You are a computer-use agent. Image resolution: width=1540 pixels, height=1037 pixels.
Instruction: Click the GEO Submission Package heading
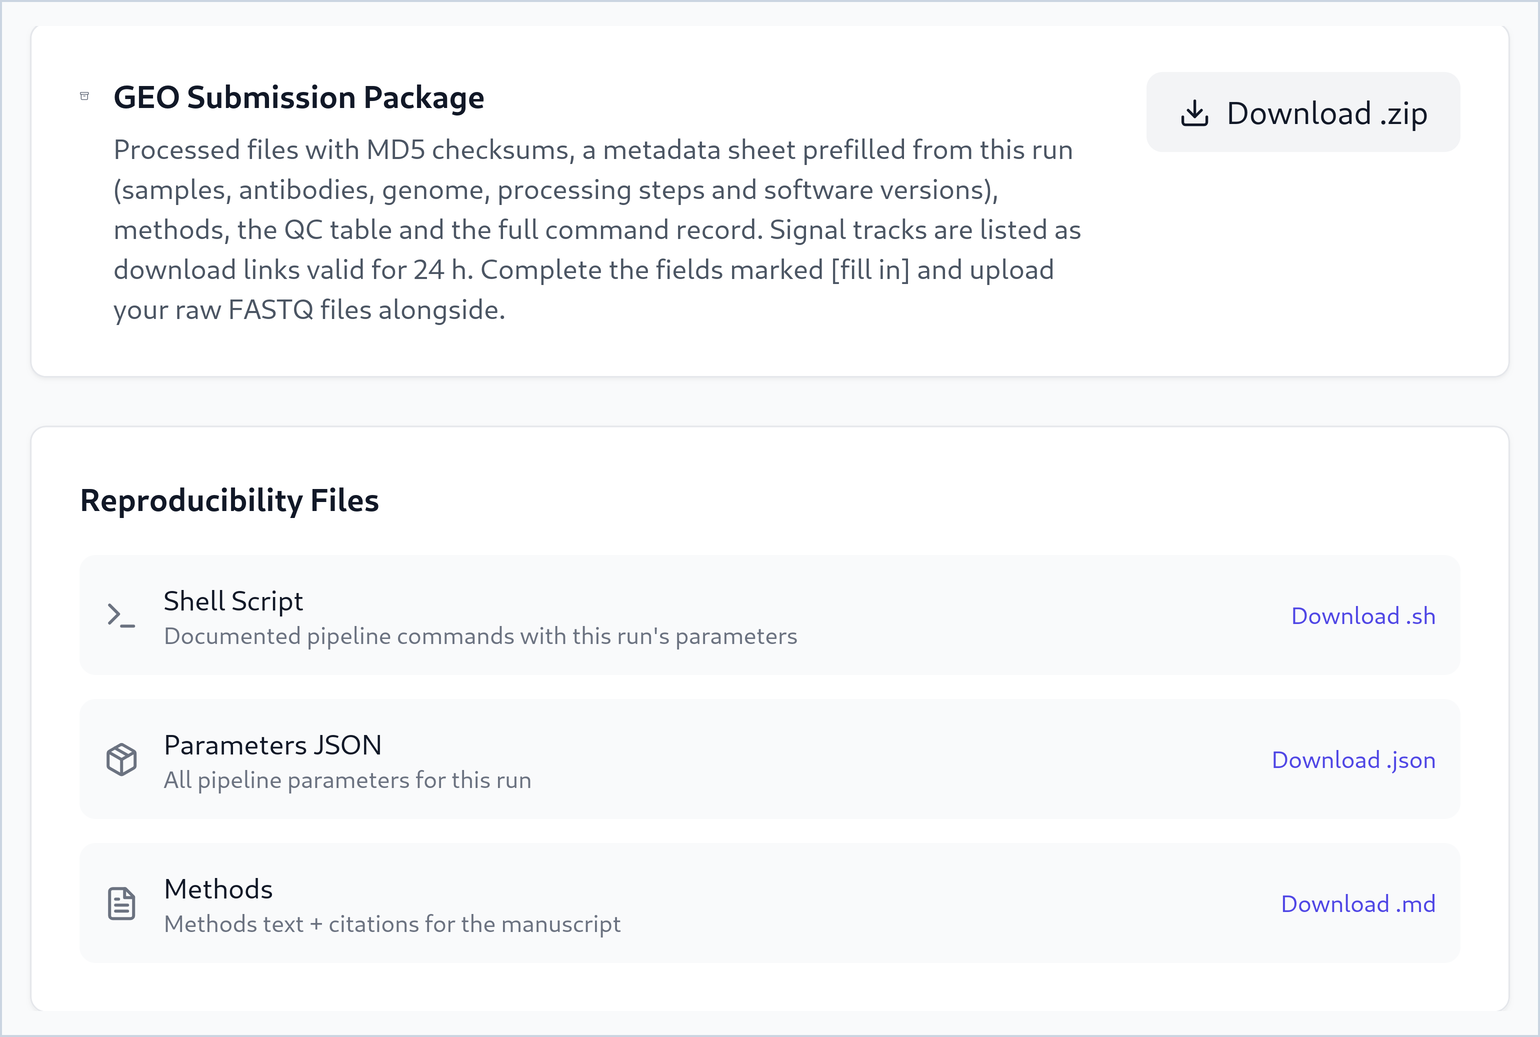(x=299, y=97)
